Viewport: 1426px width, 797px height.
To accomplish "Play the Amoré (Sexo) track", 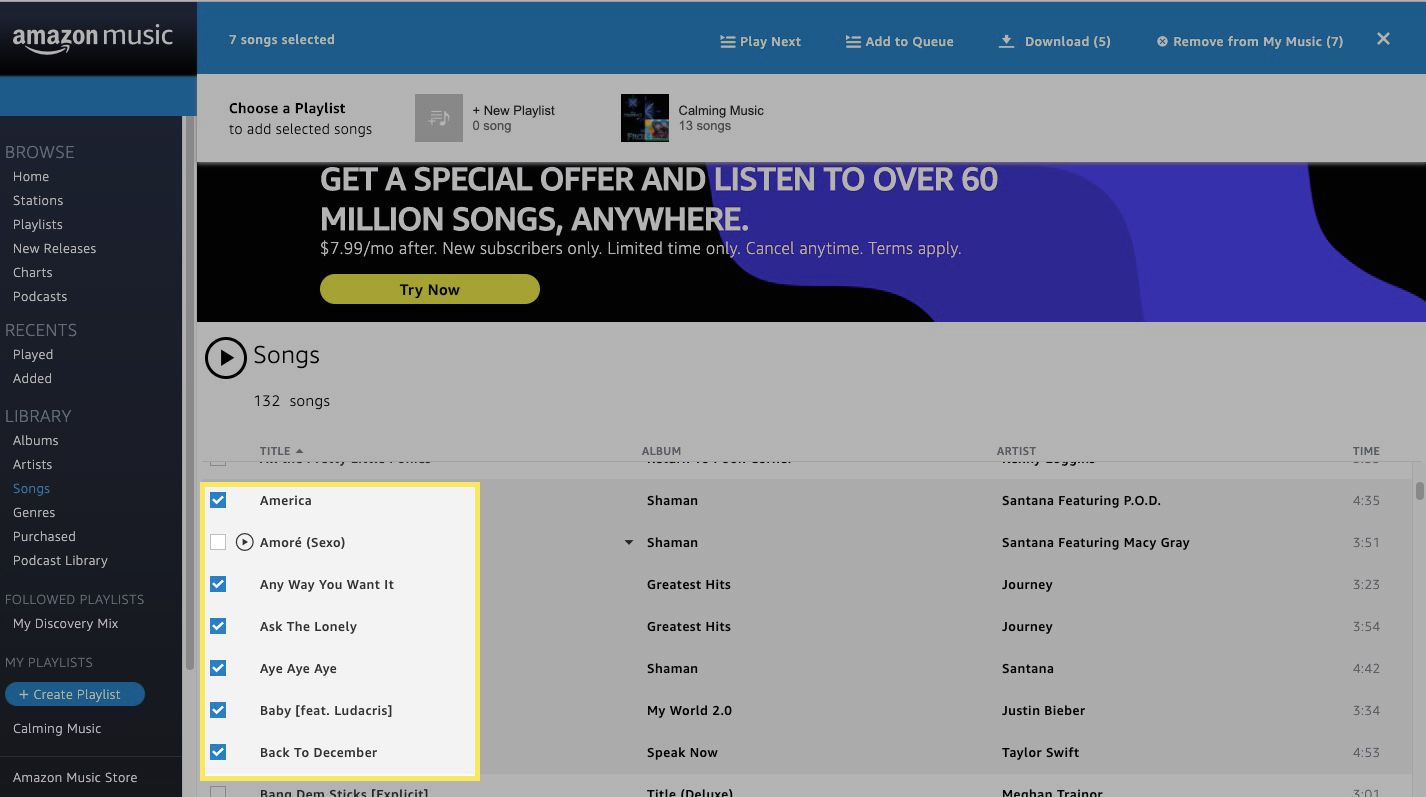I will [x=244, y=542].
